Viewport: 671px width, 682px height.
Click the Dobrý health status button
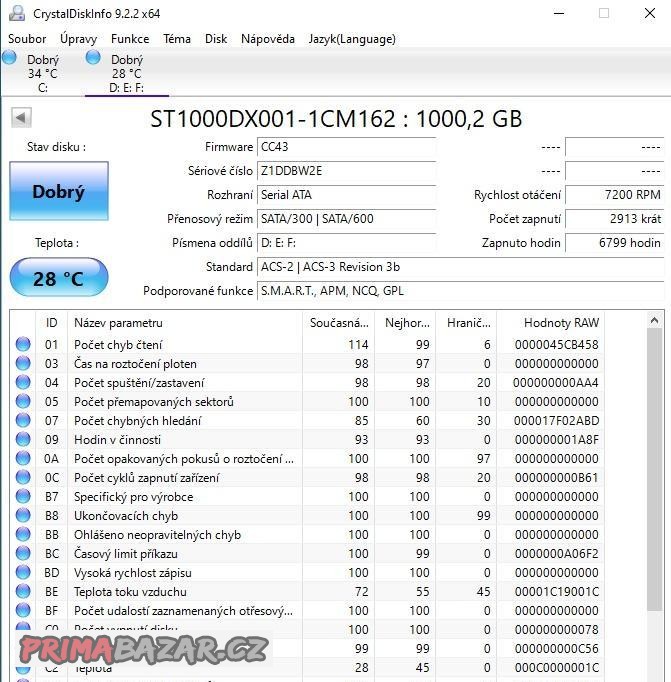59,191
